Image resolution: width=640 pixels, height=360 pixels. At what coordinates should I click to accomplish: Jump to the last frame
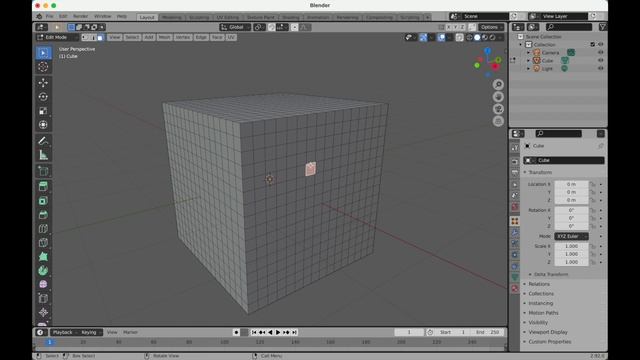tap(294, 332)
